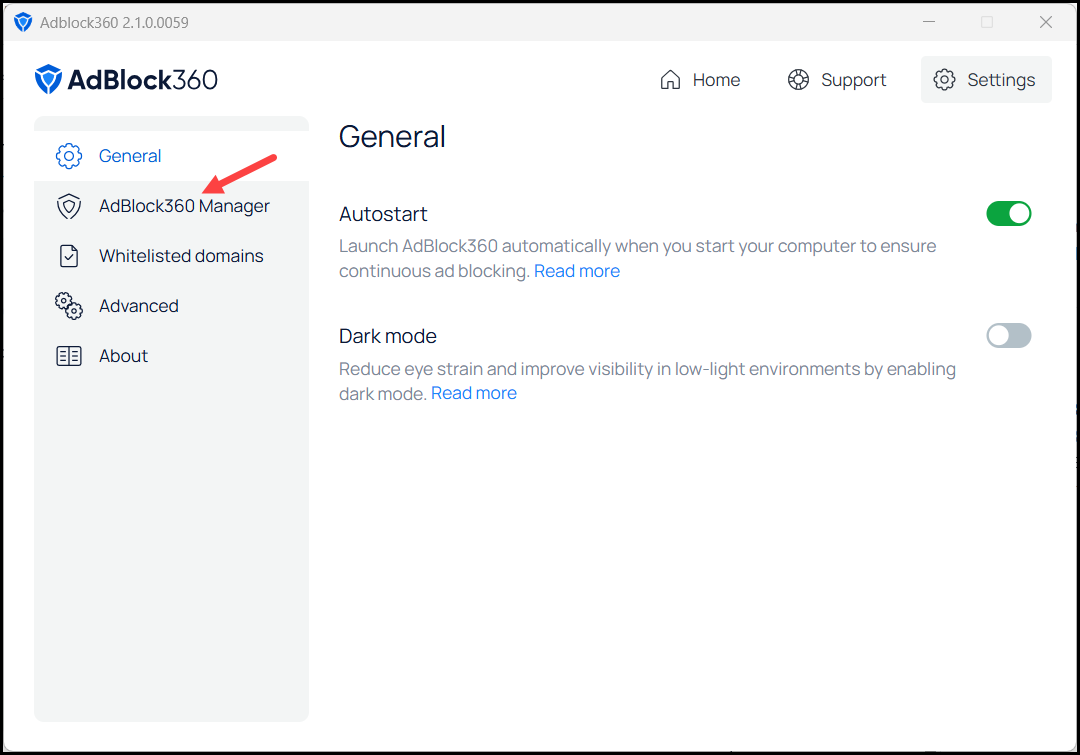
Task: Click the About book icon
Action: pos(69,356)
